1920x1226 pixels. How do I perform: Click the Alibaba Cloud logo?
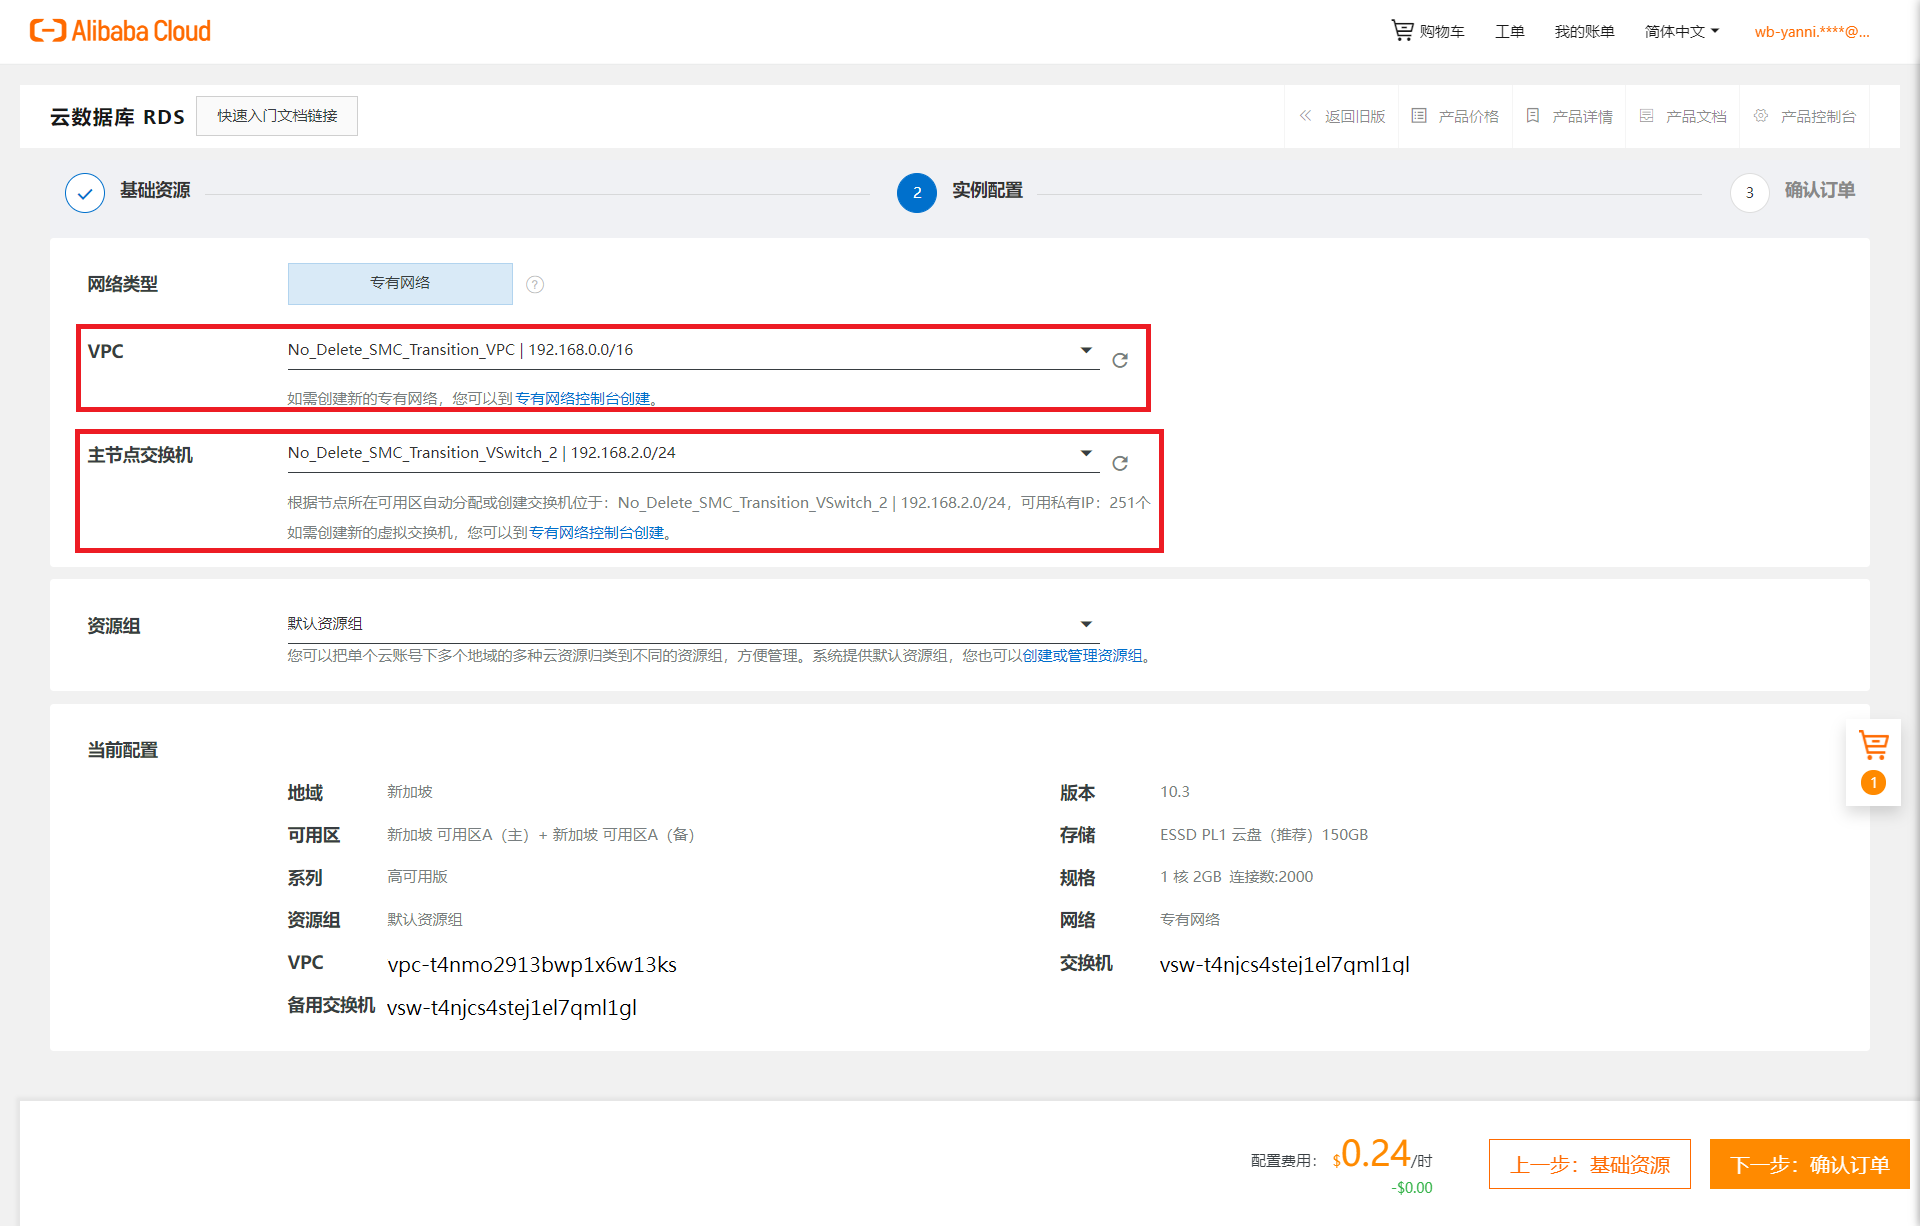tap(120, 31)
